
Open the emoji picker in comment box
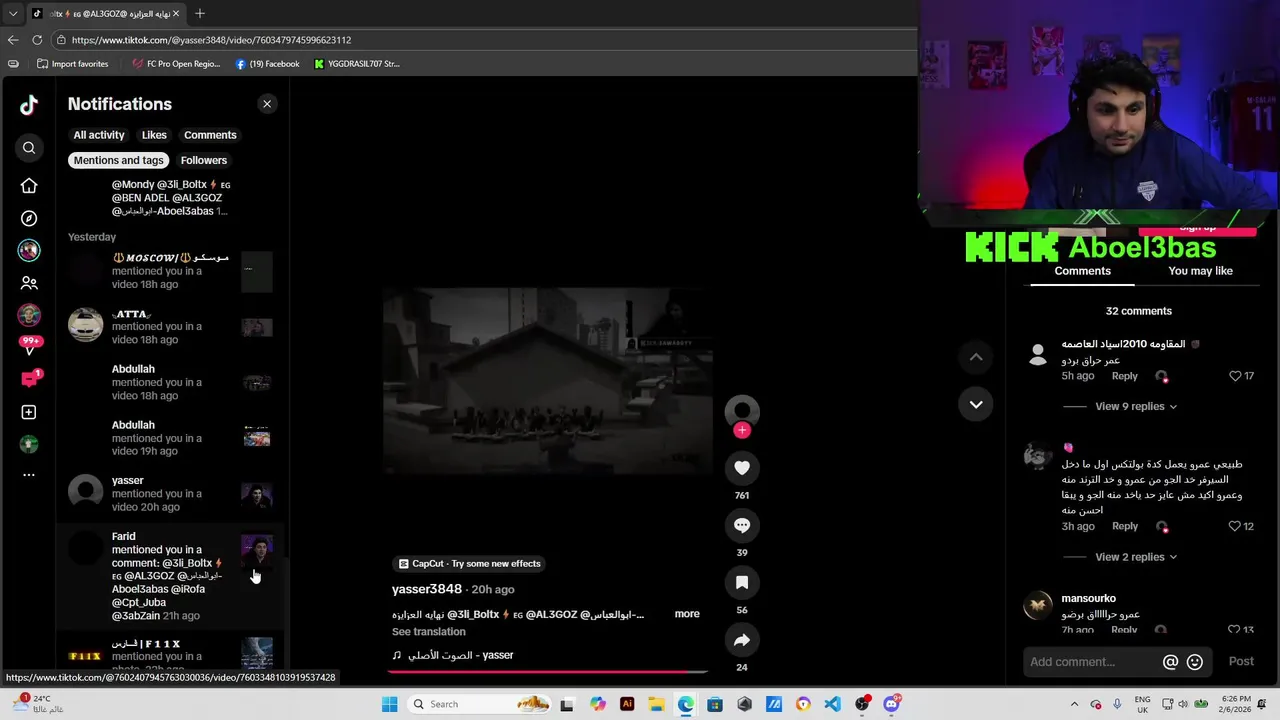1195,662
